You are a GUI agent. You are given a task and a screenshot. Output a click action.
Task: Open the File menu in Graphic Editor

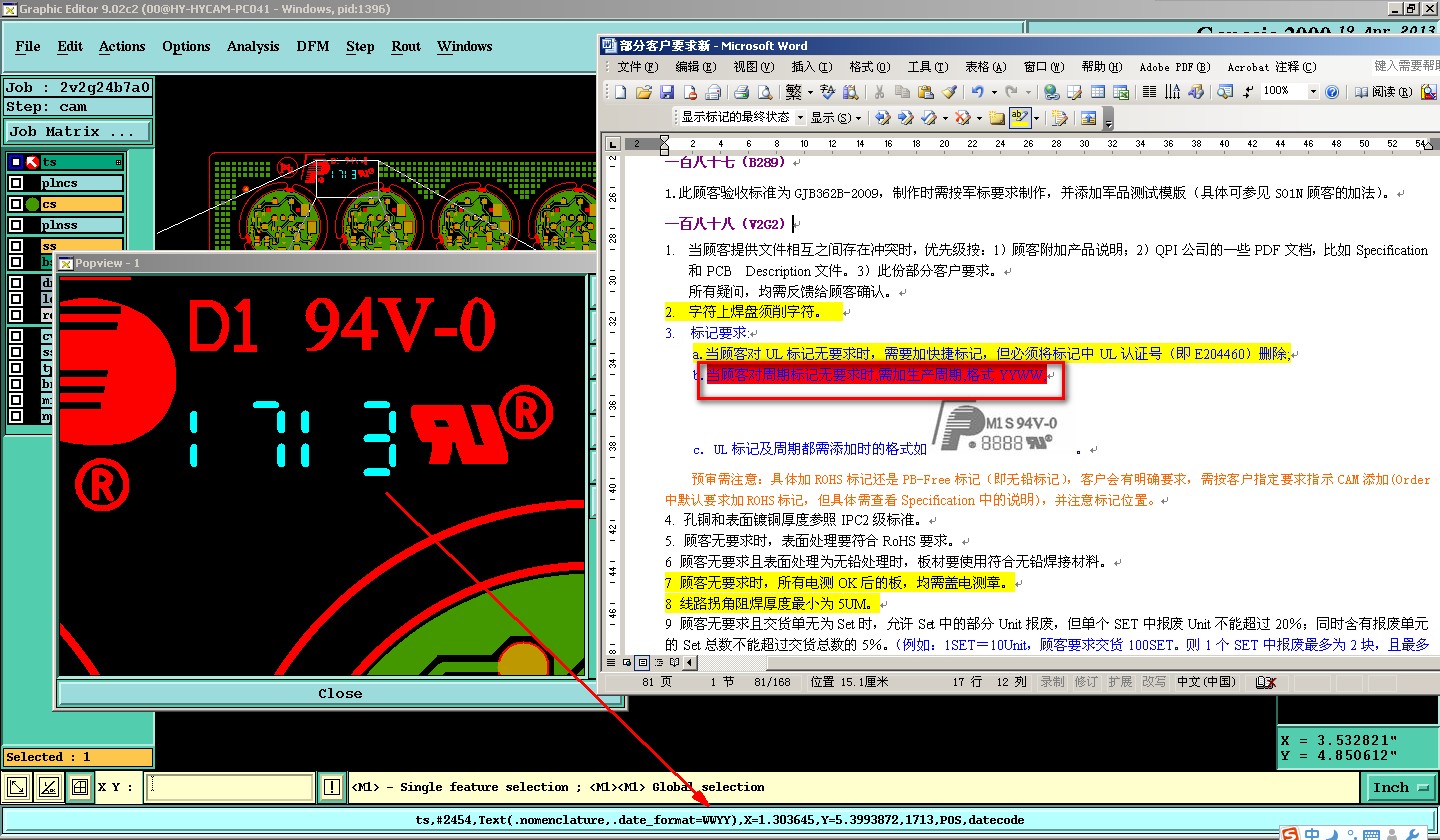coord(28,46)
